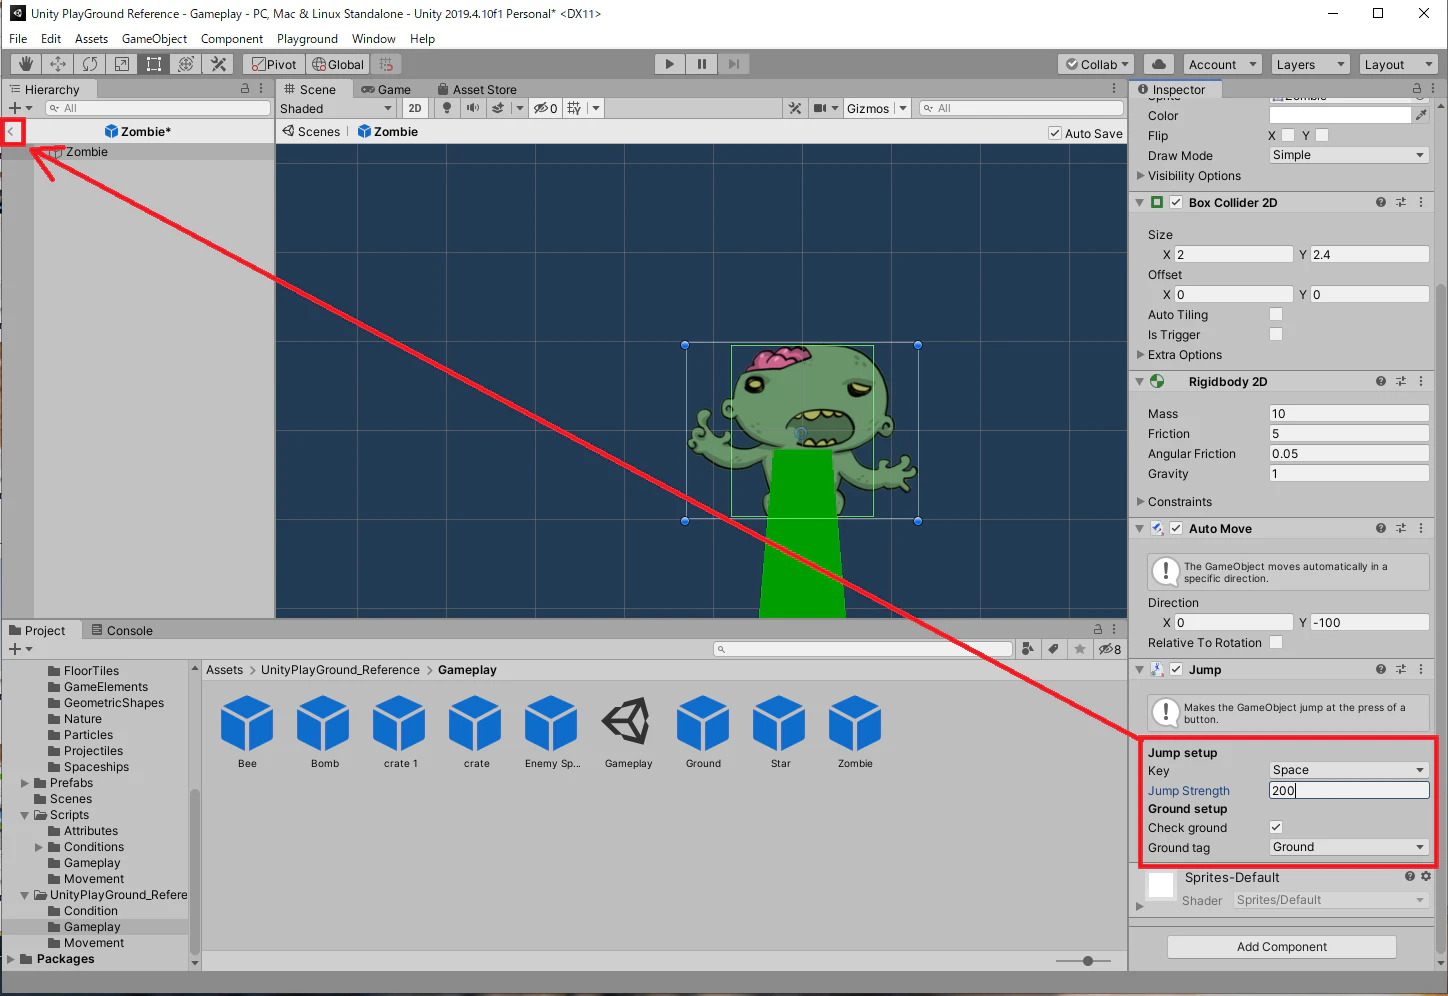This screenshot has height=996, width=1448.
Task: Toggle 2D view mode in Scene
Action: (415, 108)
